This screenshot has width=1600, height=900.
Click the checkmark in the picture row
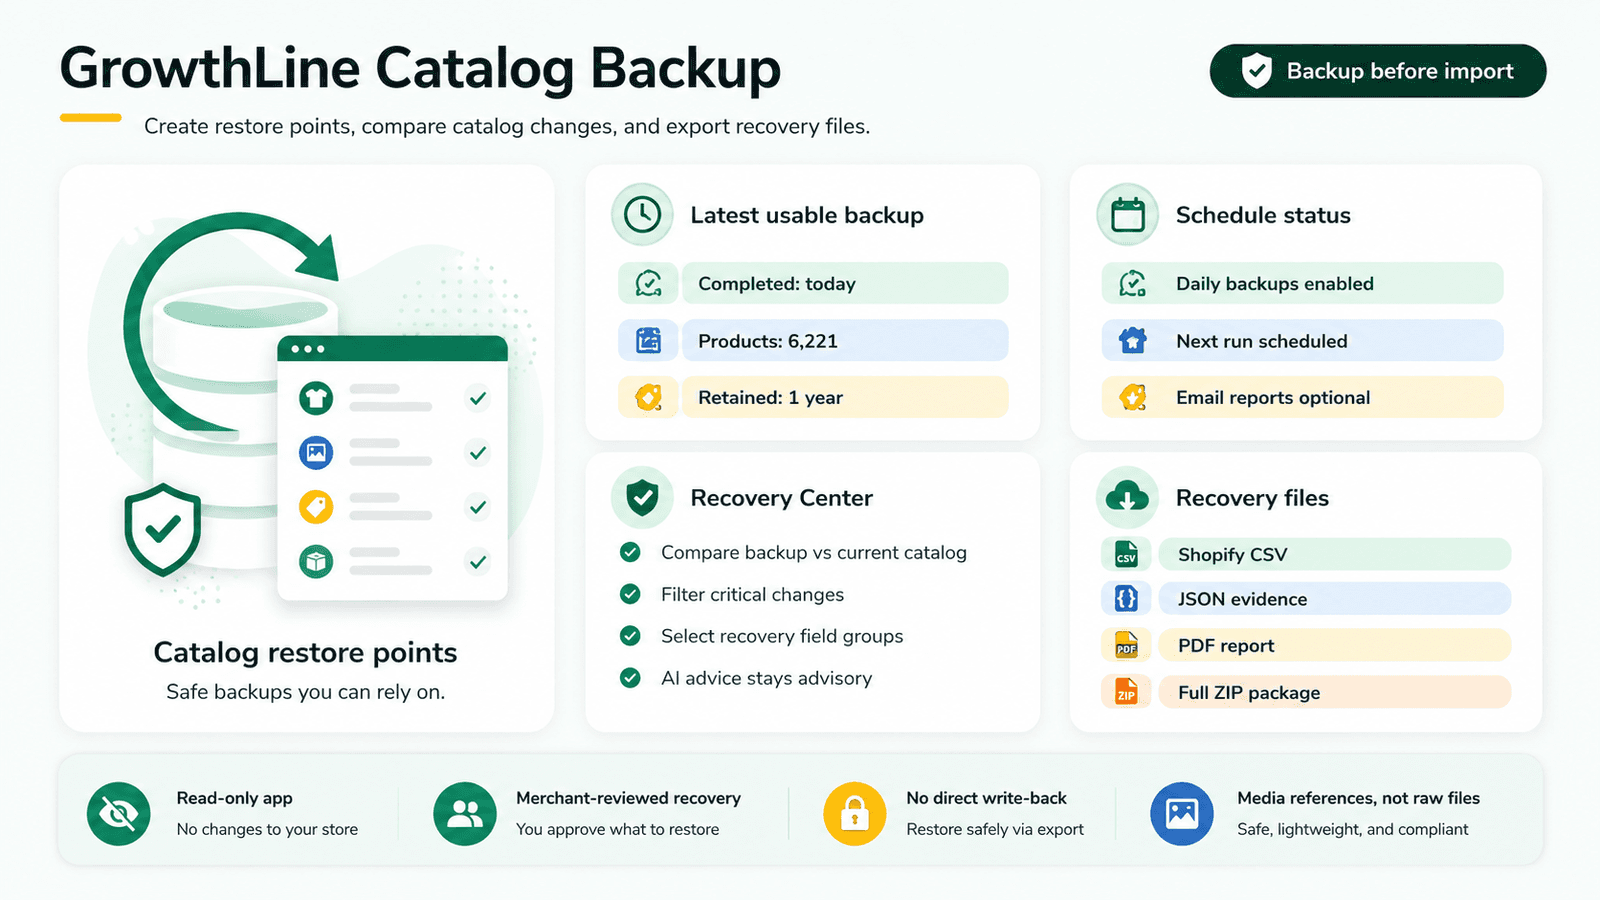point(478,453)
